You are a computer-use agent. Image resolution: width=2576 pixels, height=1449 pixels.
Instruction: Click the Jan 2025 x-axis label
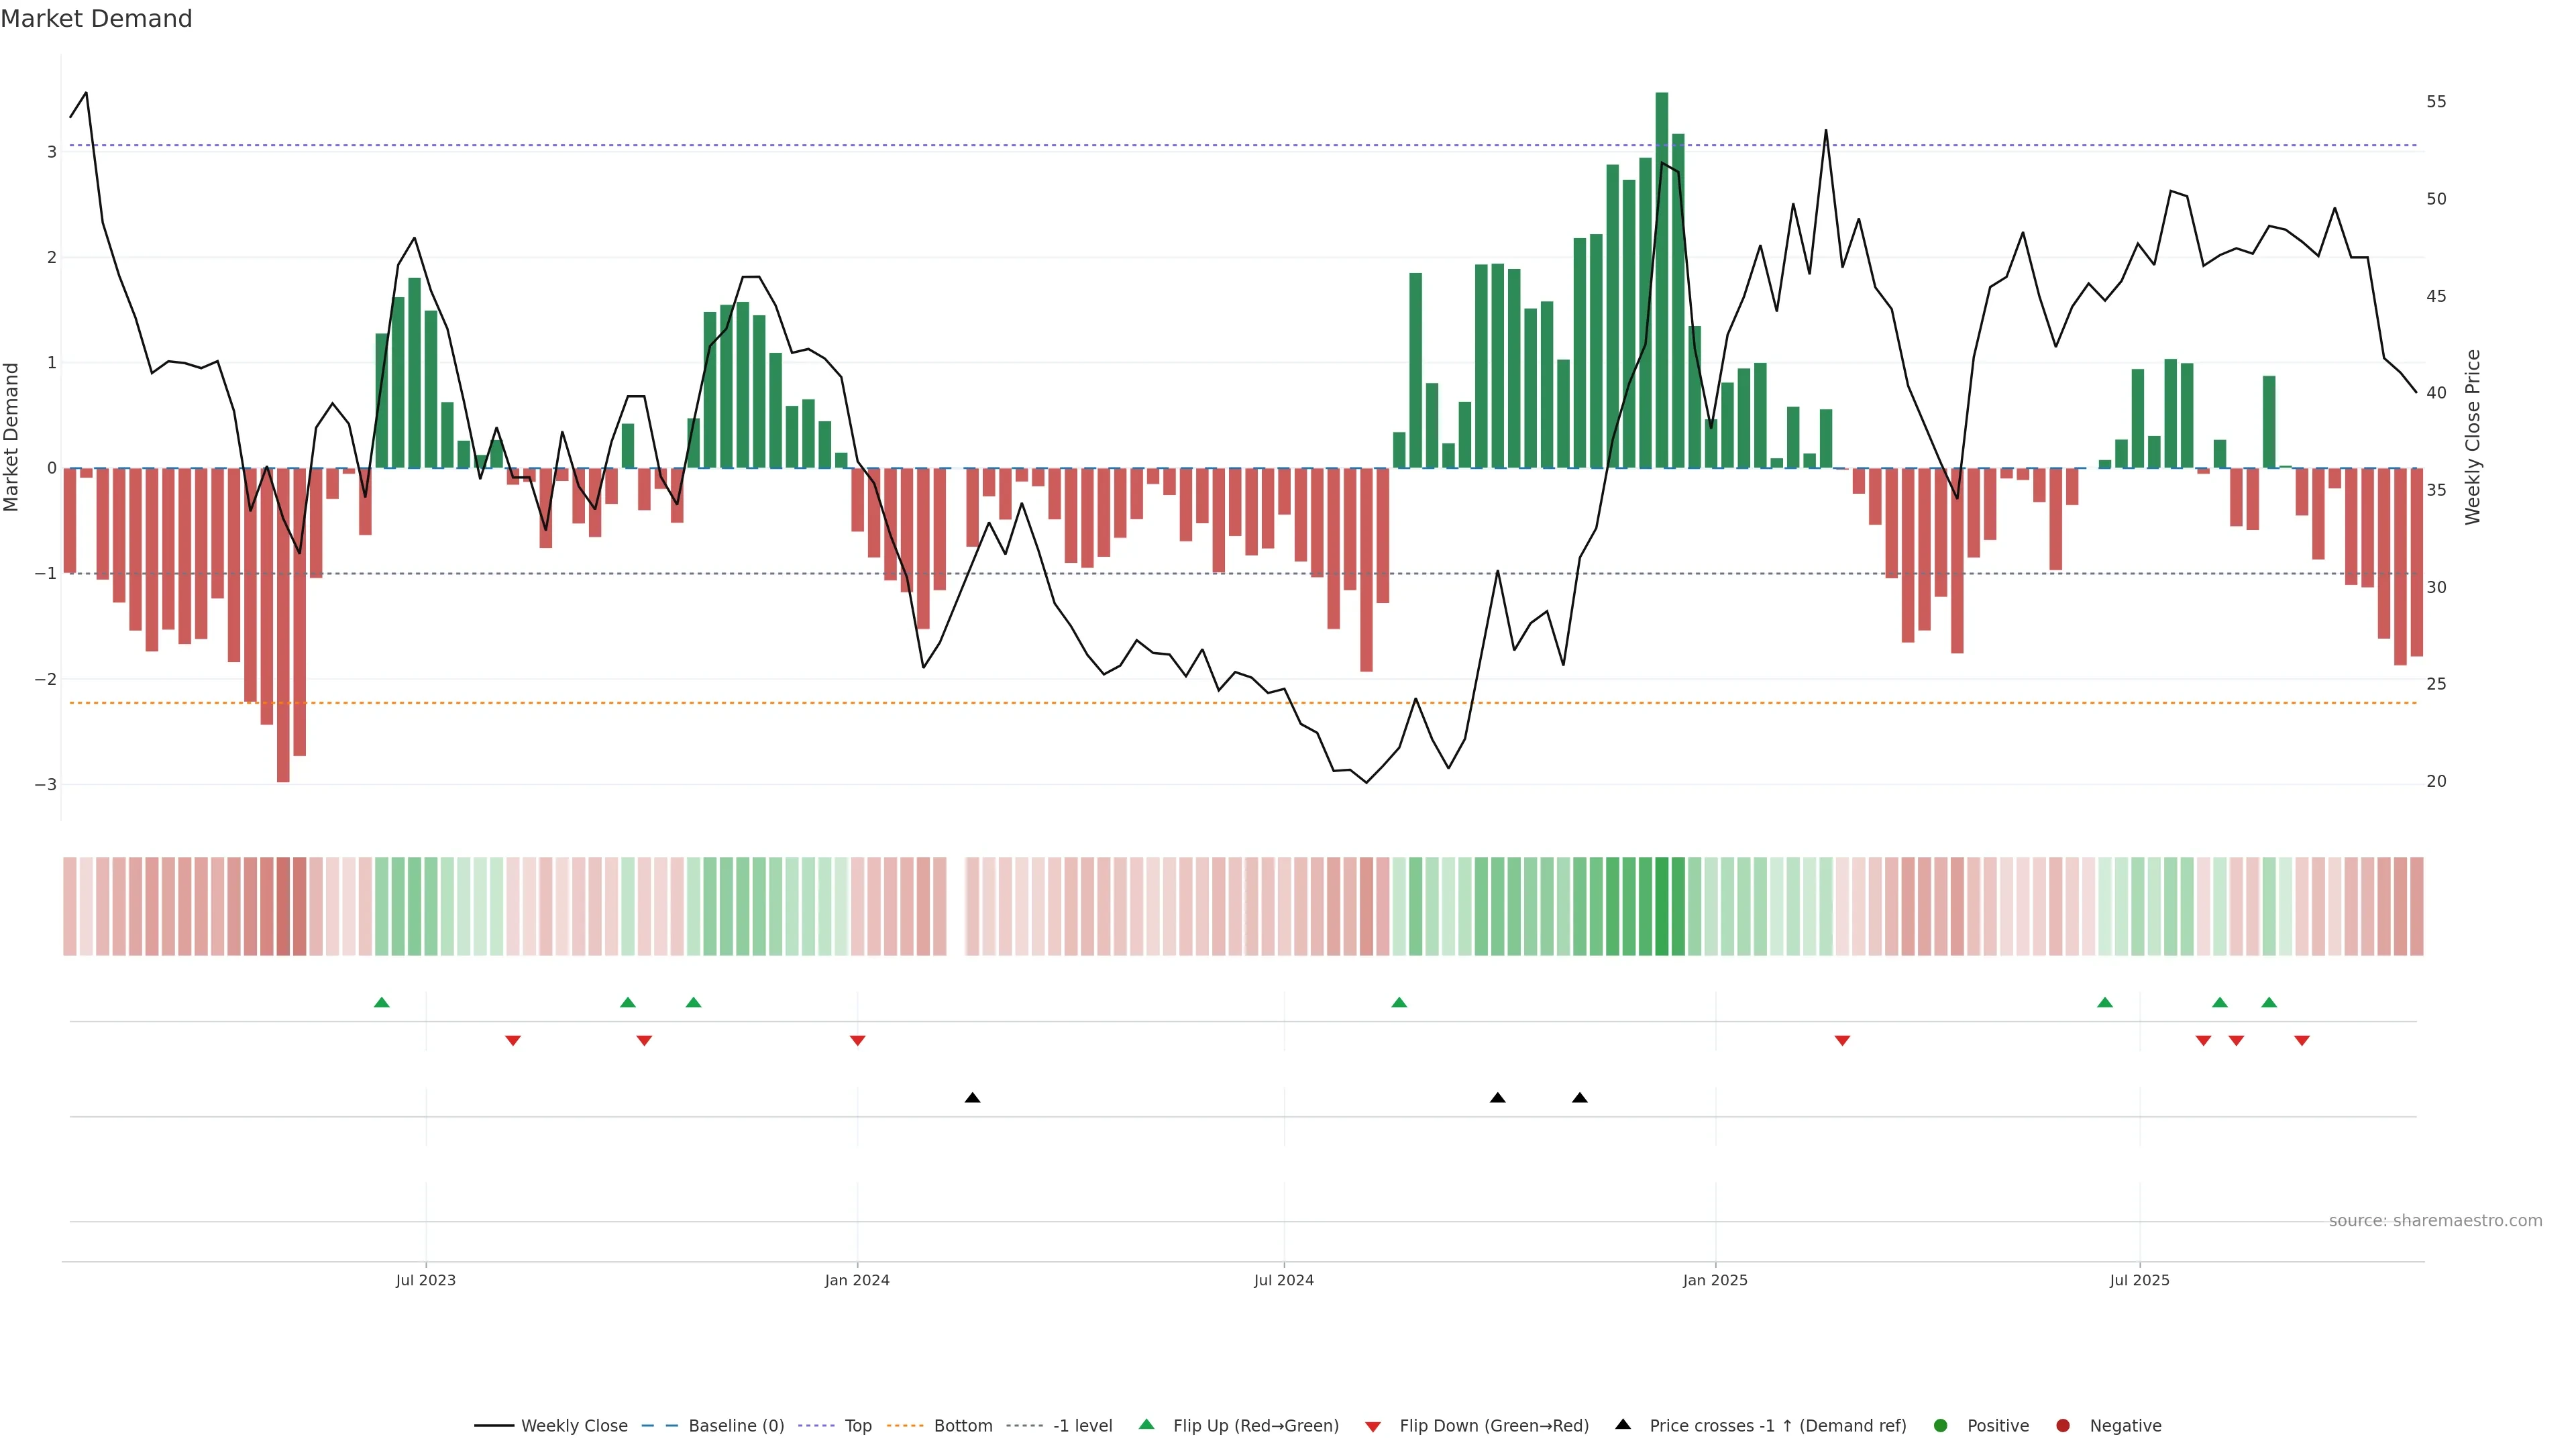tap(1715, 1280)
